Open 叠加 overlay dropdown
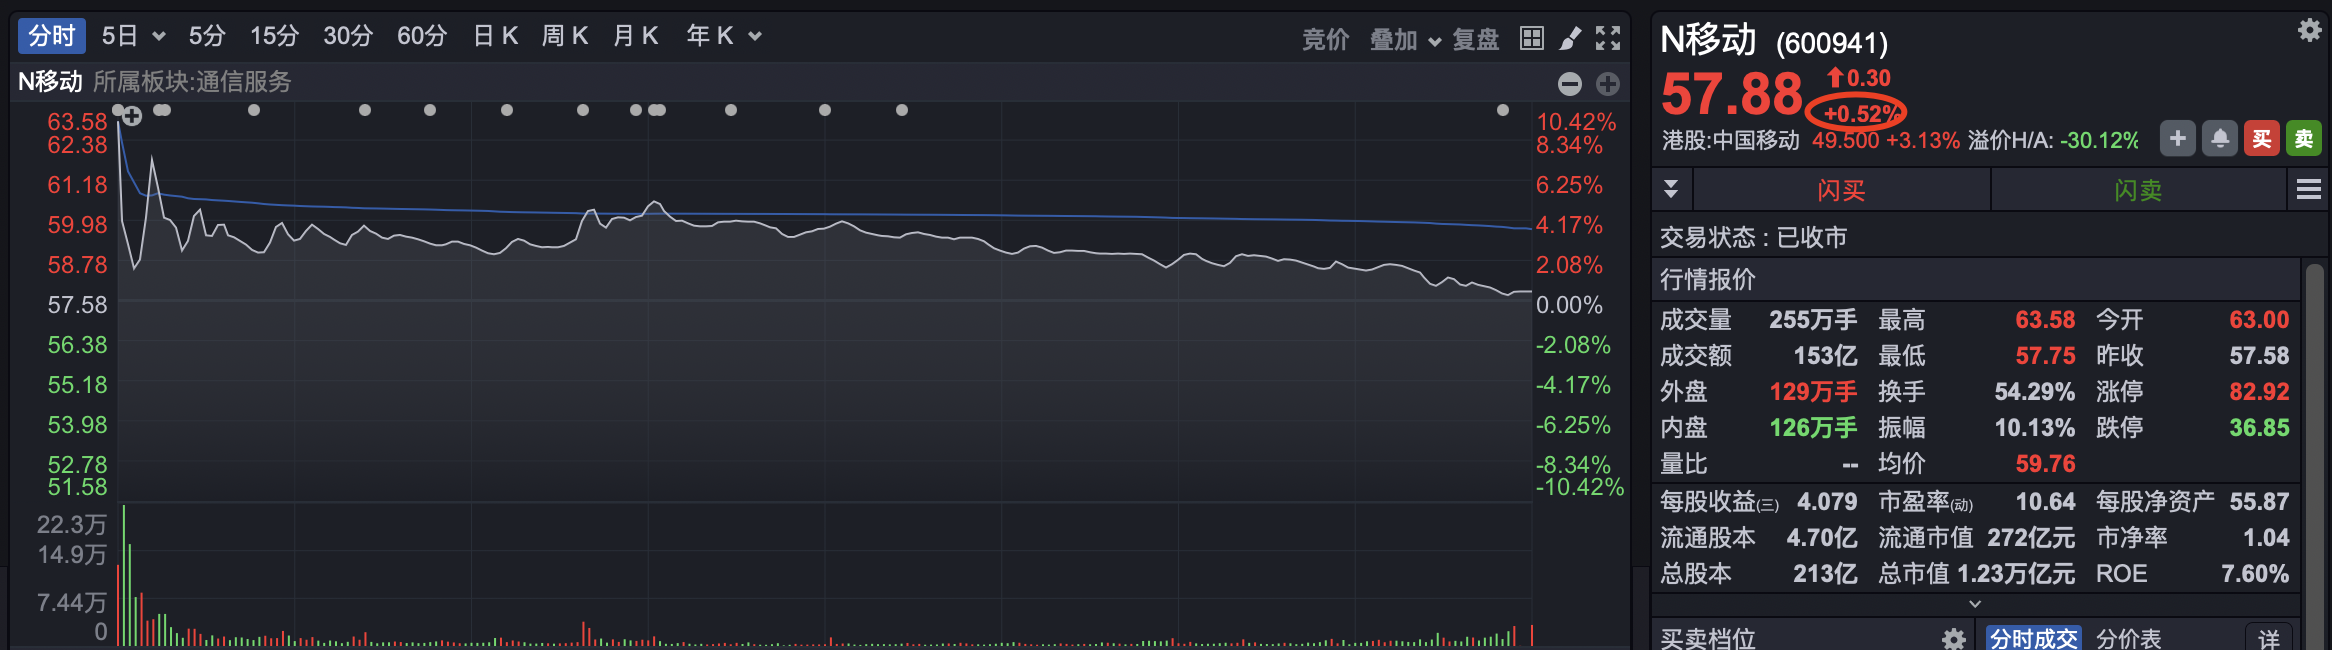The height and width of the screenshot is (650, 2332). tap(1405, 39)
